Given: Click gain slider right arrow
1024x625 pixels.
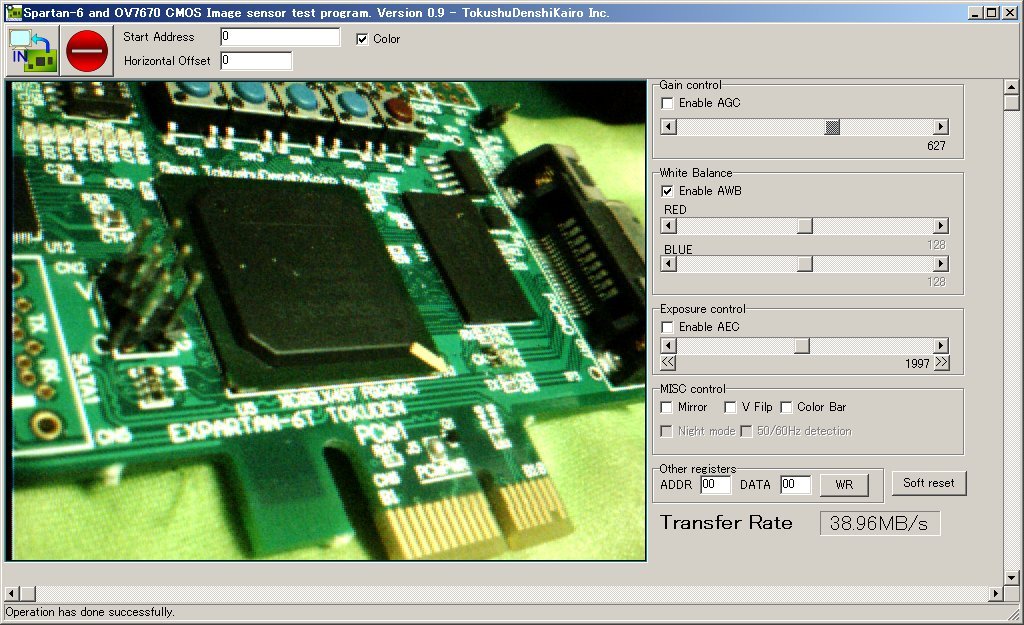Looking at the screenshot, I should [940, 127].
